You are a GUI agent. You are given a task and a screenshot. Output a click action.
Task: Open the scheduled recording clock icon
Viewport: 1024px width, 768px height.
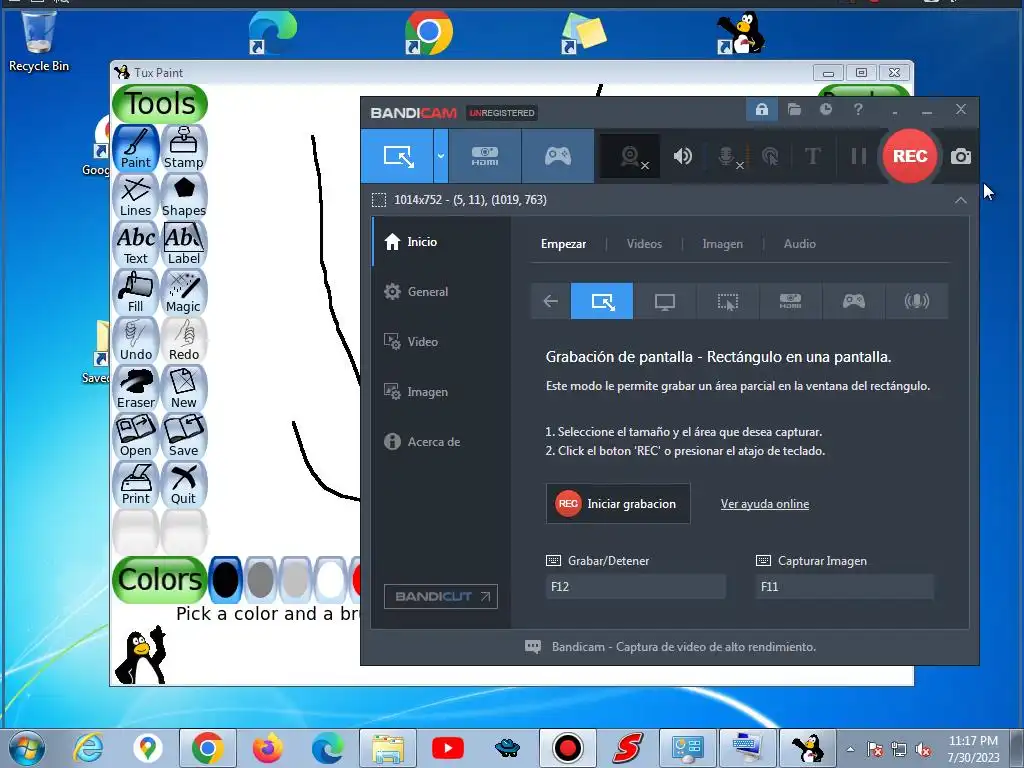pyautogui.click(x=826, y=109)
